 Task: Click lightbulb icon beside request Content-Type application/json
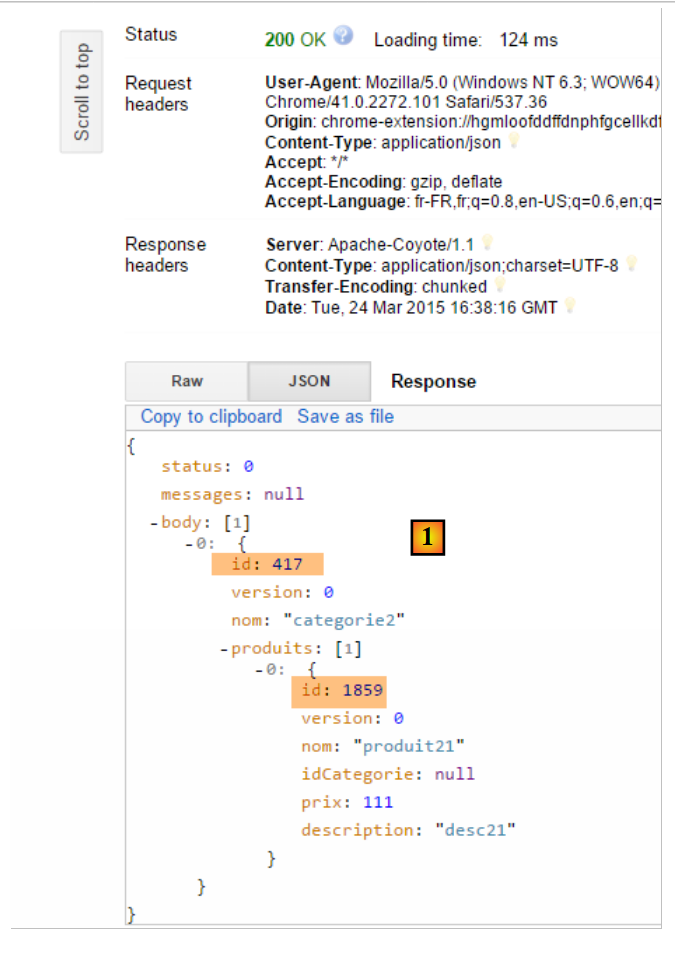pos(515,142)
